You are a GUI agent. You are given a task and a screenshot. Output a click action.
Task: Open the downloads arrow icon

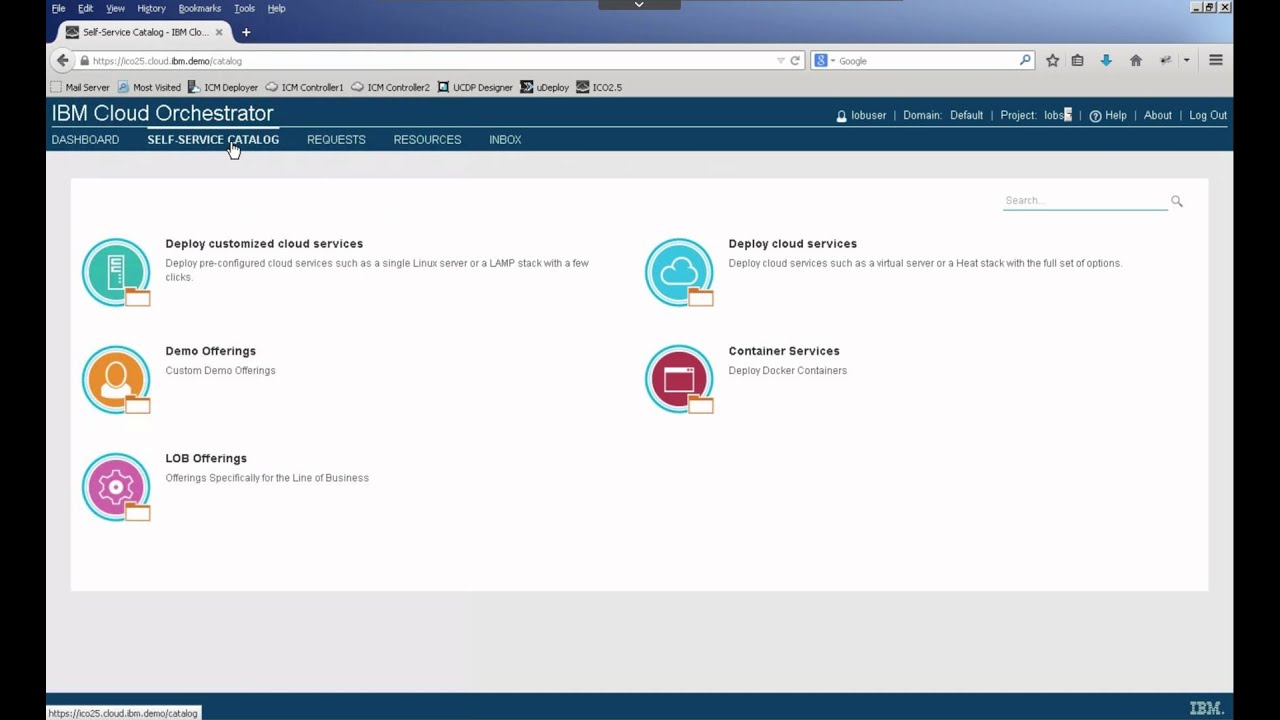point(1106,60)
